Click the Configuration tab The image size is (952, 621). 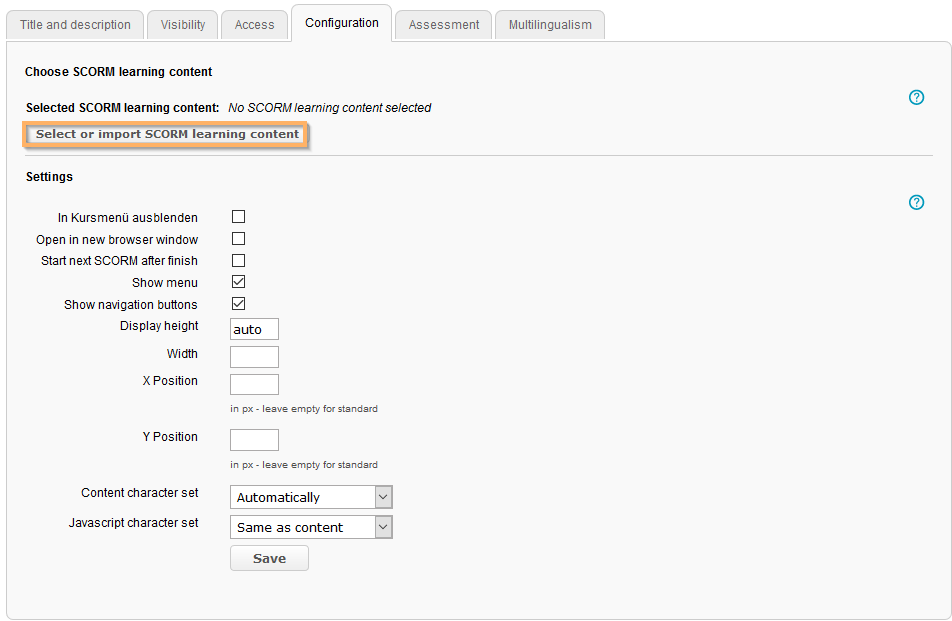point(342,23)
